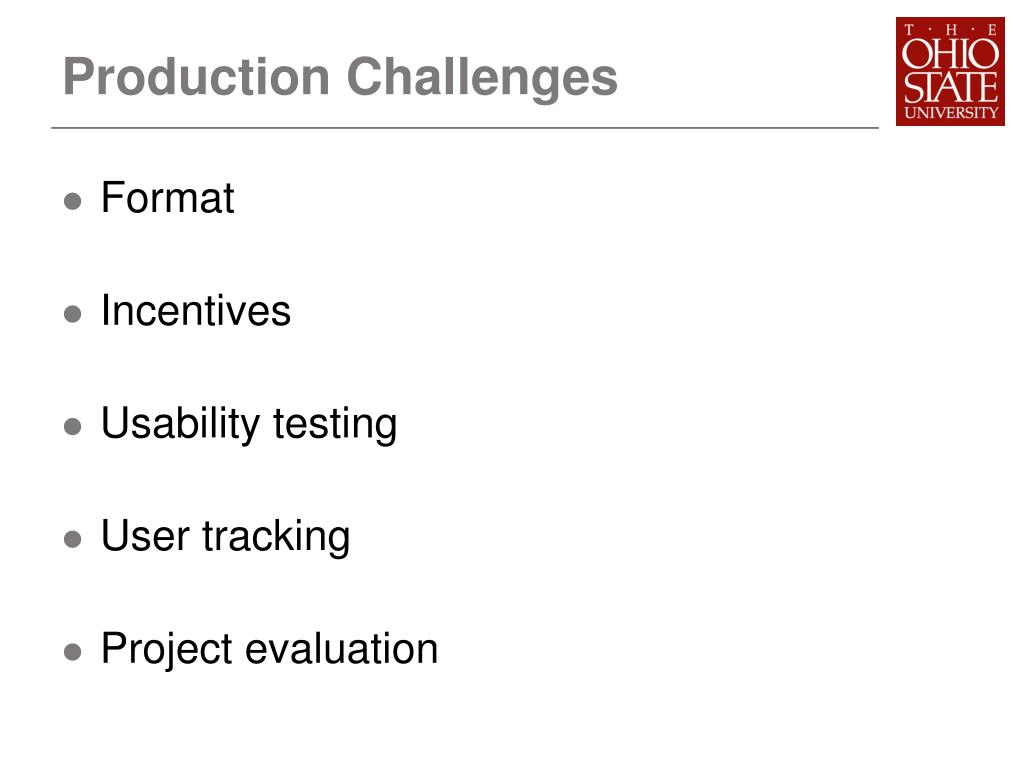Select the "Incentives" bullet text
Screen dimensions: 1024x768
pyautogui.click(x=196, y=311)
